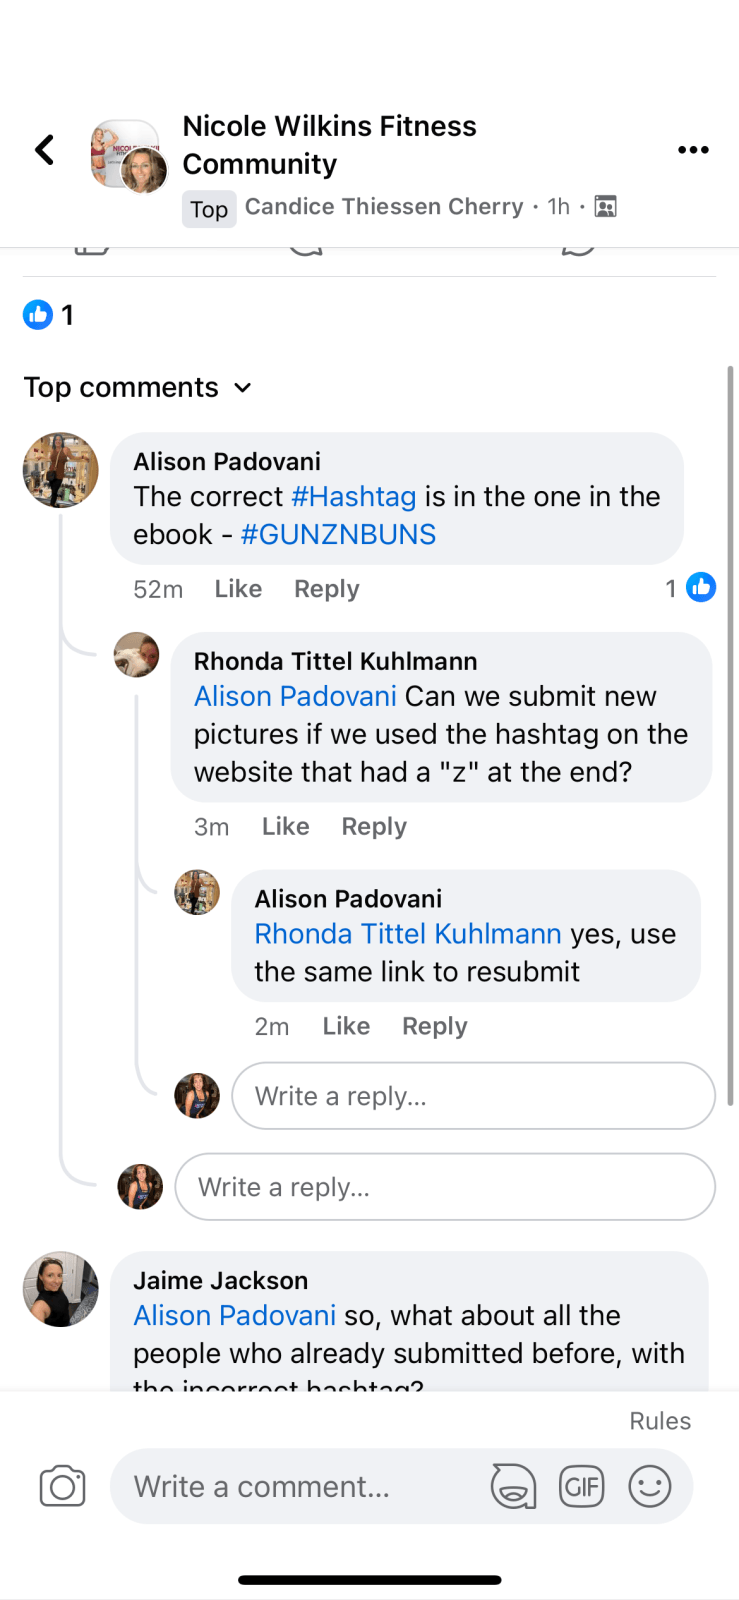739x1600 pixels.
Task: Tap the camera icon to attach photo
Action: (62, 1486)
